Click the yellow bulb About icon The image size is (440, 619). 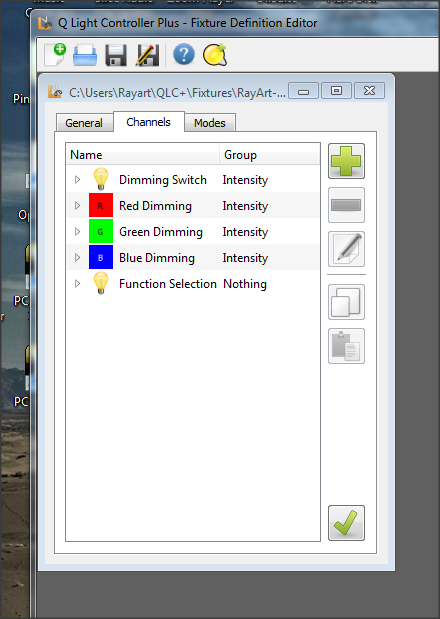pyautogui.click(x=215, y=54)
